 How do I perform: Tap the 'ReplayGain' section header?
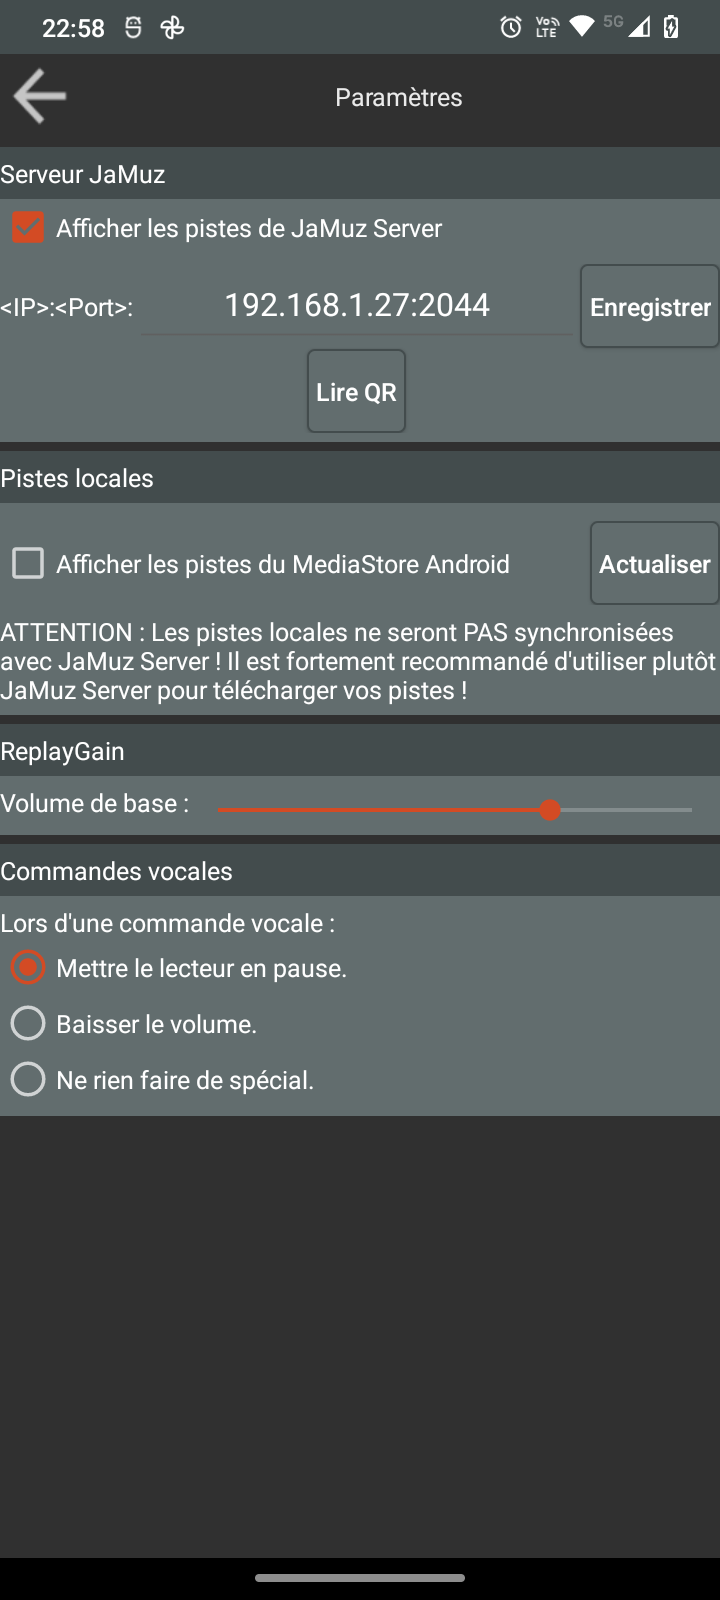point(62,751)
